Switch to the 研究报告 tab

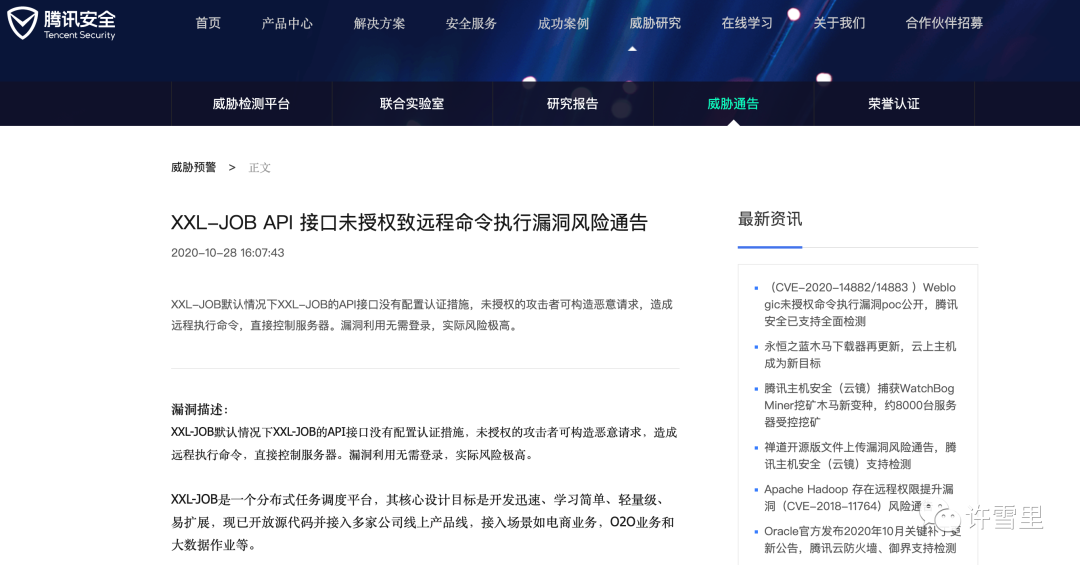tap(572, 104)
